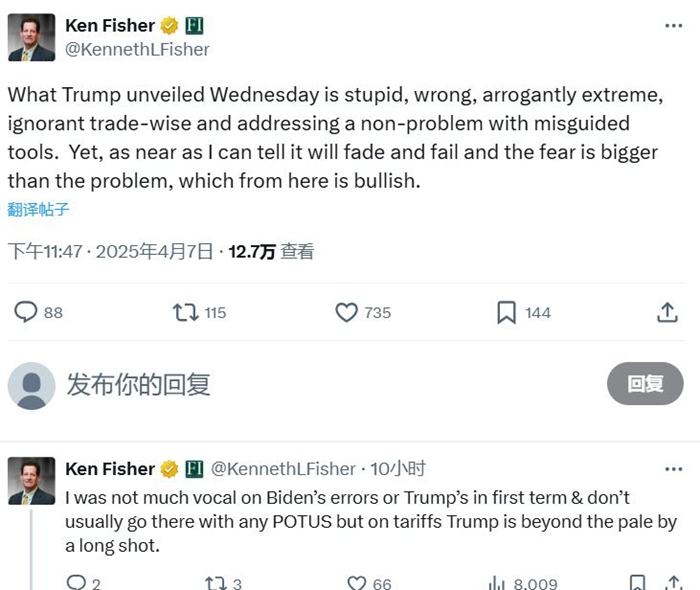This screenshot has height=590, width=700.
Task: Click the @KennethLFisher handle on main post
Action: pyautogui.click(x=137, y=48)
